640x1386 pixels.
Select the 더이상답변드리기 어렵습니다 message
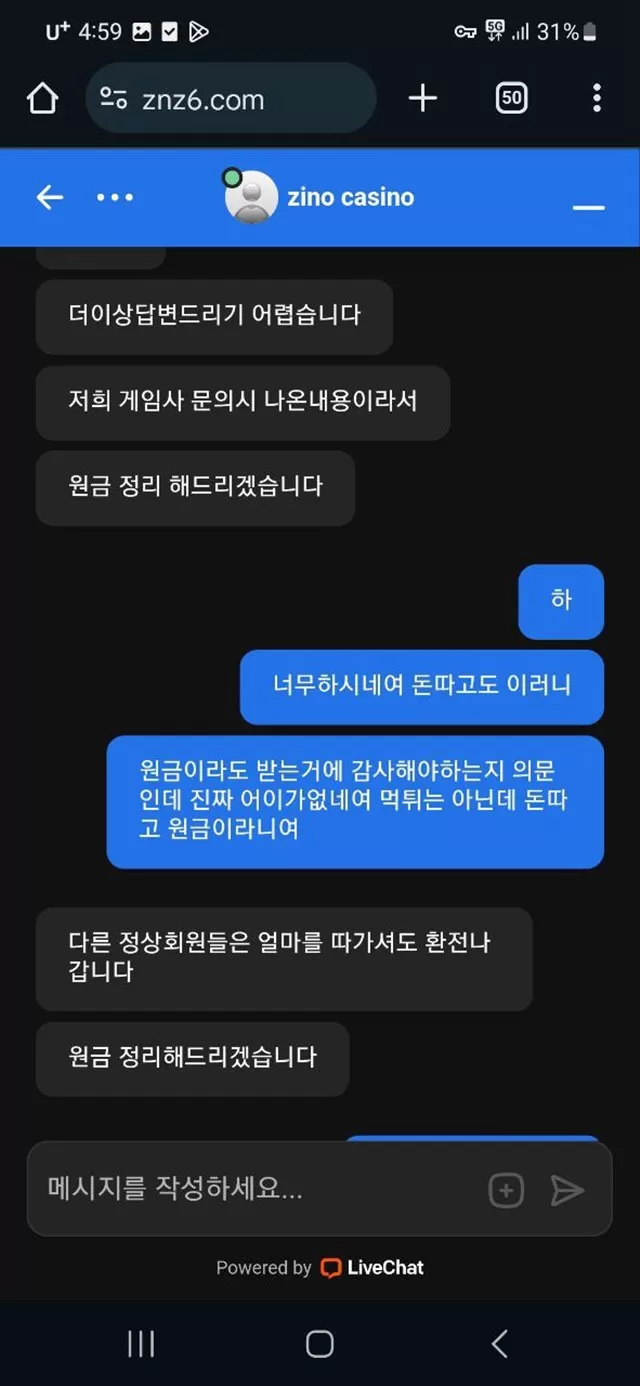214,316
